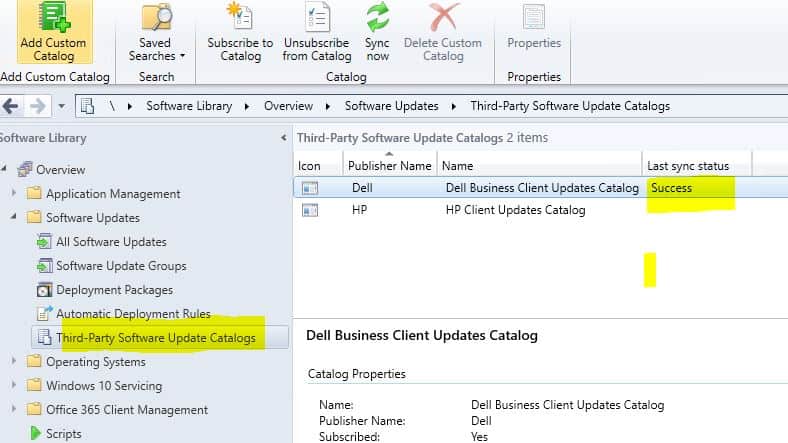
Task: Click the green Scripts node icon
Action: pyautogui.click(x=35, y=433)
